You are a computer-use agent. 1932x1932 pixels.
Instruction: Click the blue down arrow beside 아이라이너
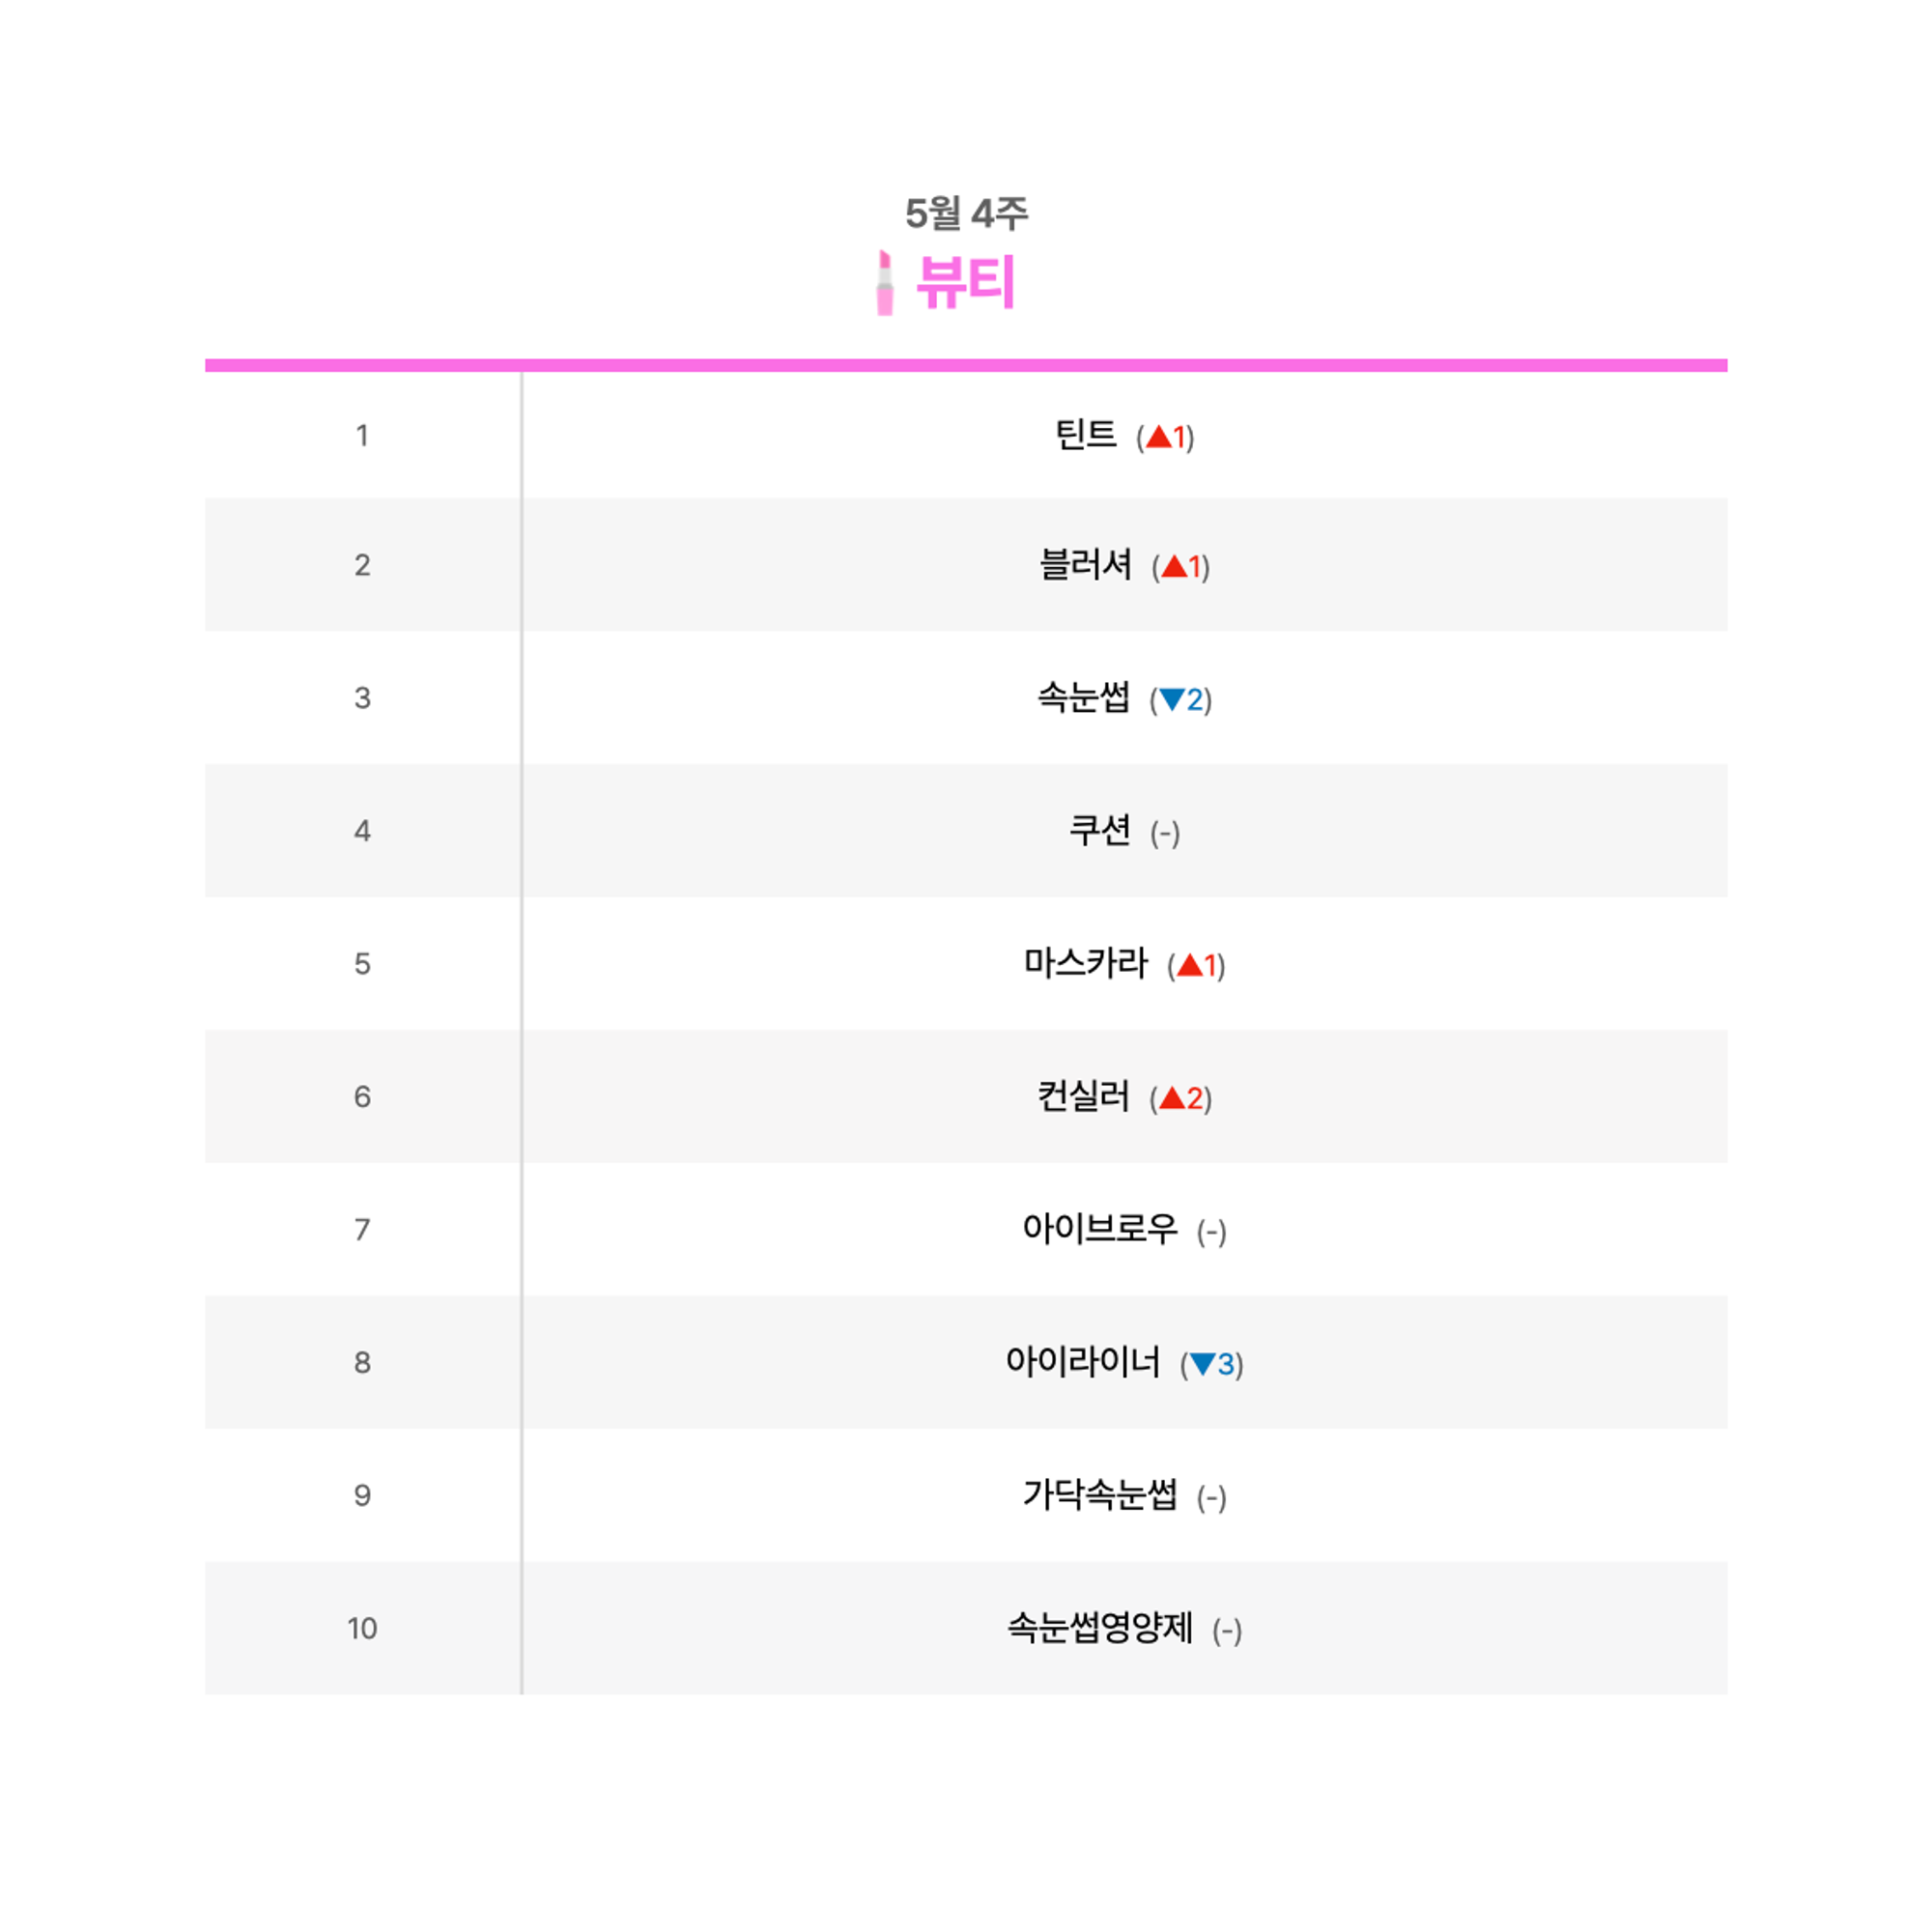click(x=1203, y=1364)
